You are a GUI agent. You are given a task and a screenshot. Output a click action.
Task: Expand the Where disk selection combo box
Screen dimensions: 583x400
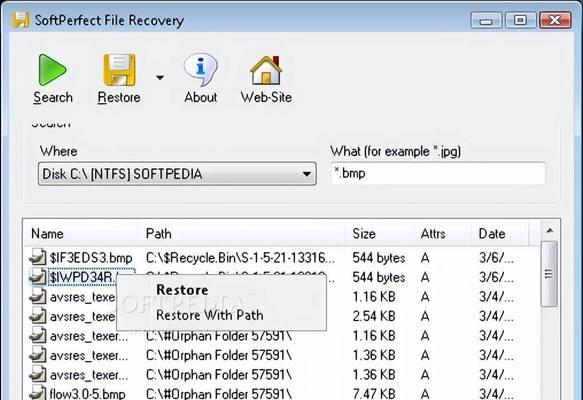click(x=177, y=174)
